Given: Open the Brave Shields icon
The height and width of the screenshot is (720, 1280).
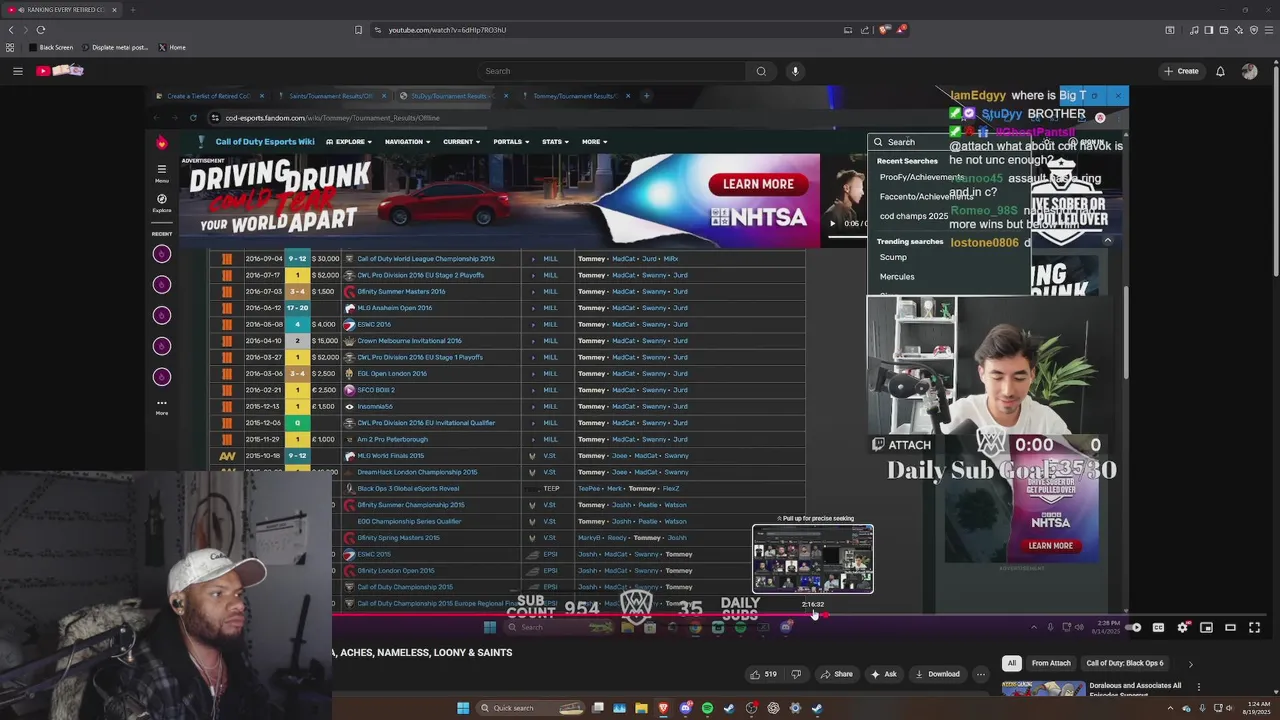Looking at the screenshot, I should [884, 30].
